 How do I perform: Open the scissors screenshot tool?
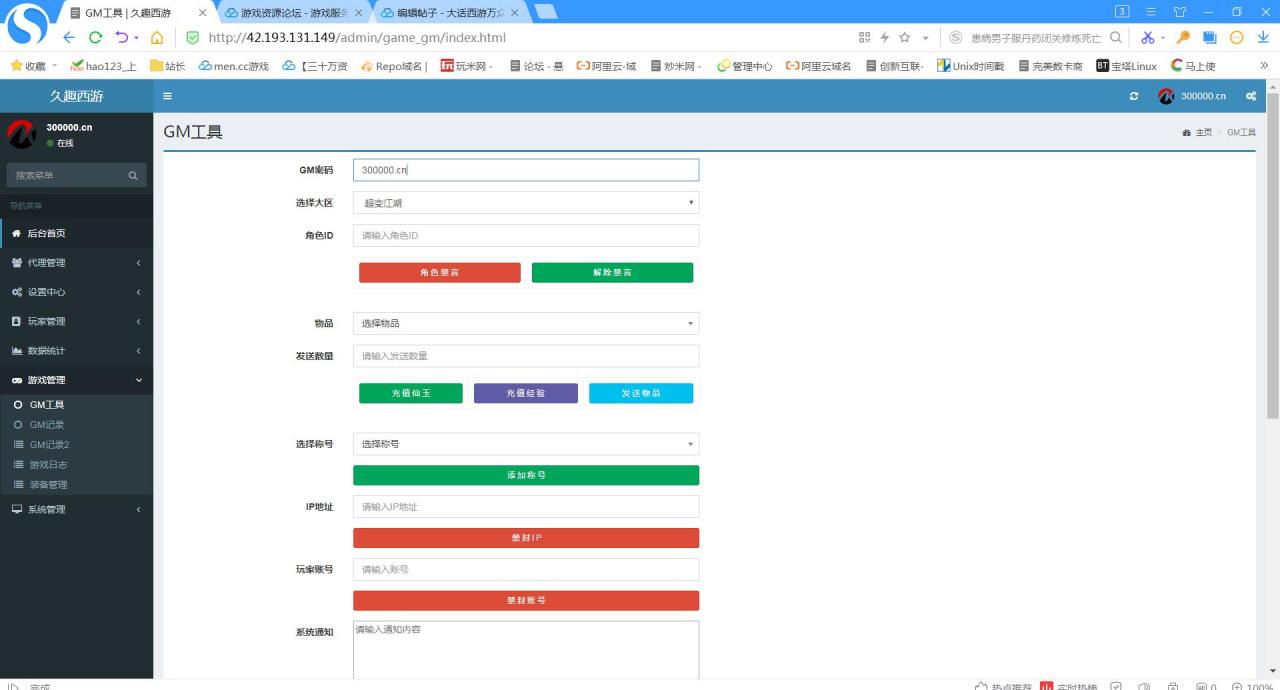point(1147,37)
